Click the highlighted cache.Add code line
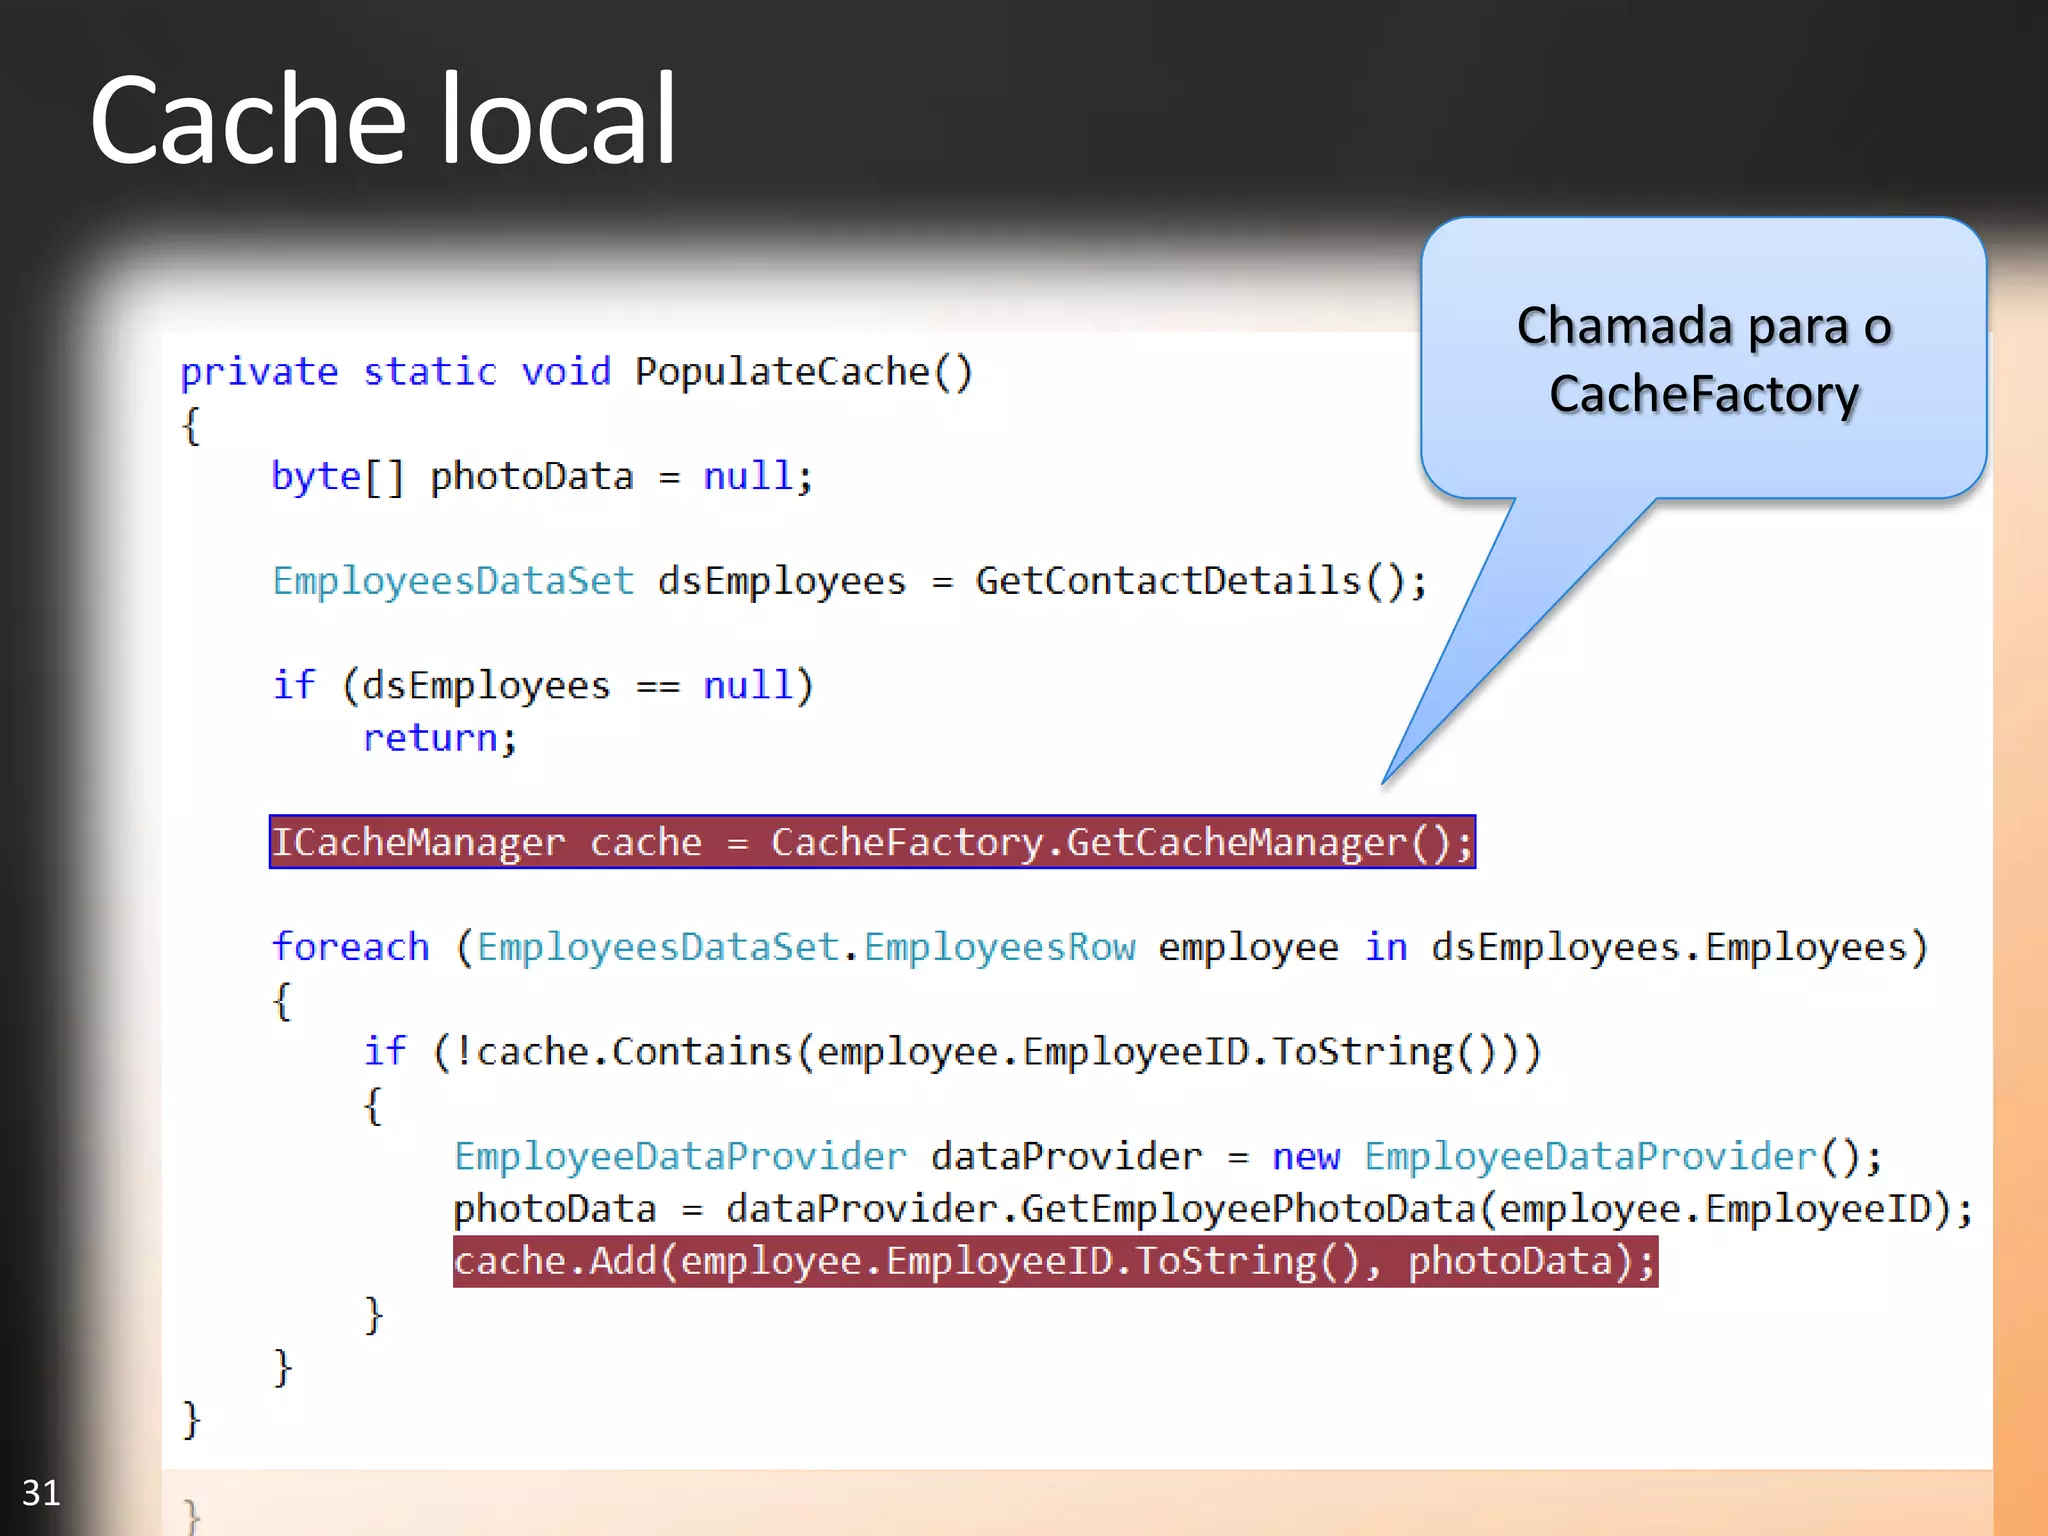The height and width of the screenshot is (1536, 2048). (1054, 1261)
